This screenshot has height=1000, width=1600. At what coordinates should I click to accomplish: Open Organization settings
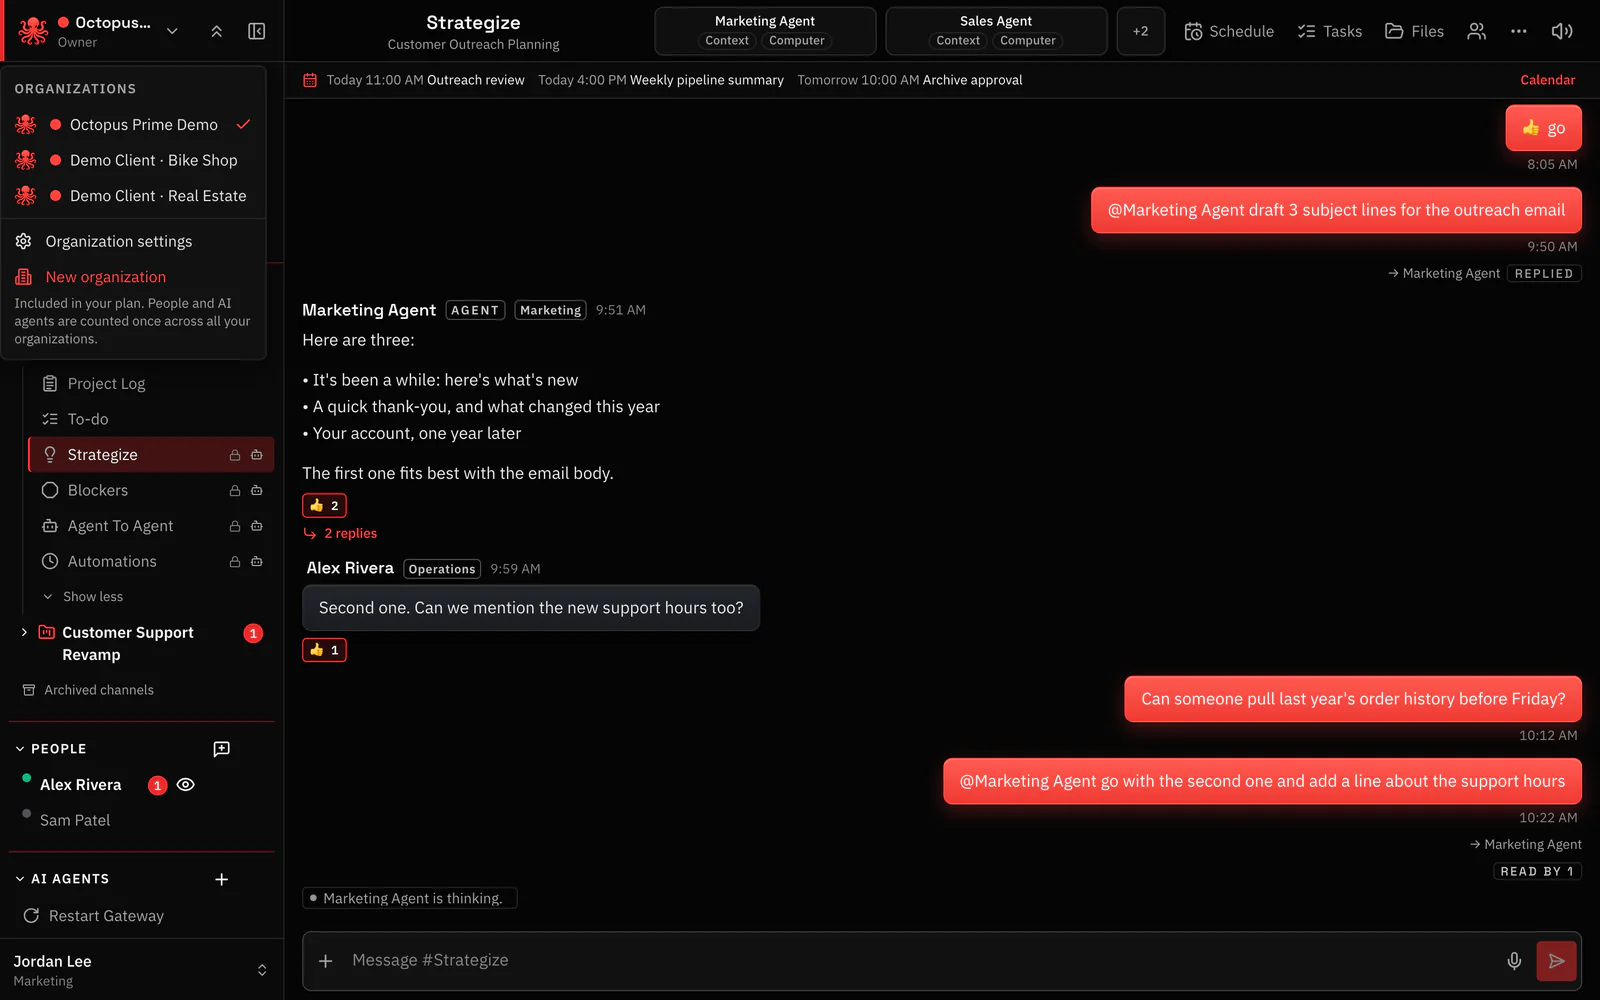click(133, 241)
